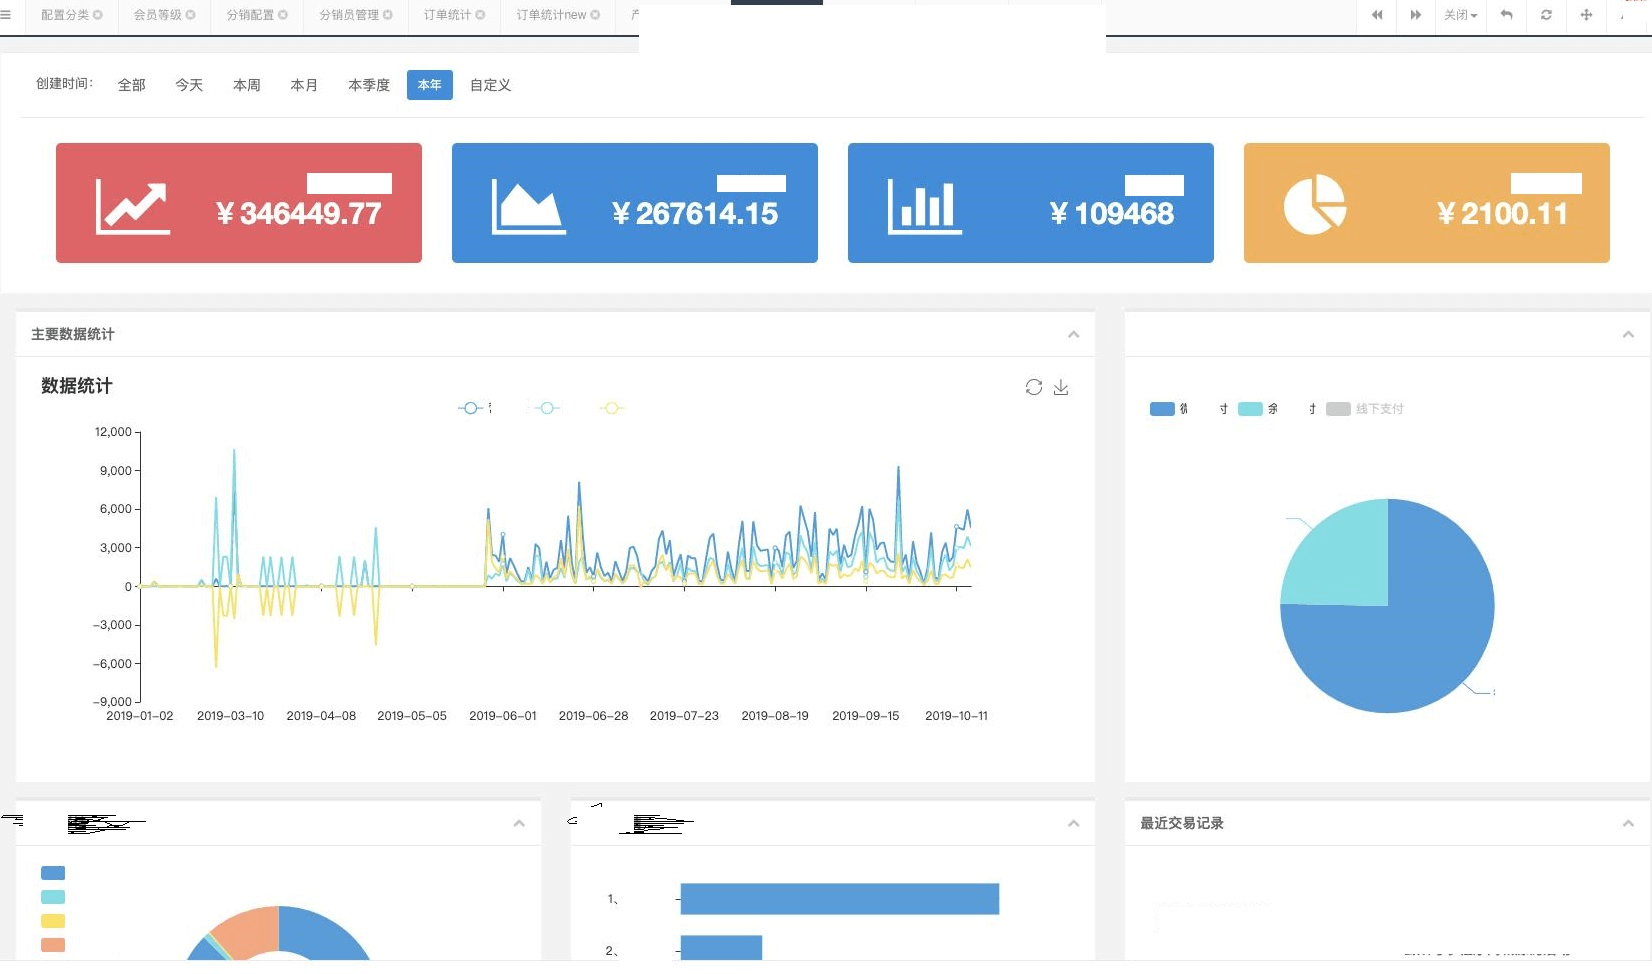Click the back arrow icon in tab bar
This screenshot has height=974, width=1652.
point(1506,15)
